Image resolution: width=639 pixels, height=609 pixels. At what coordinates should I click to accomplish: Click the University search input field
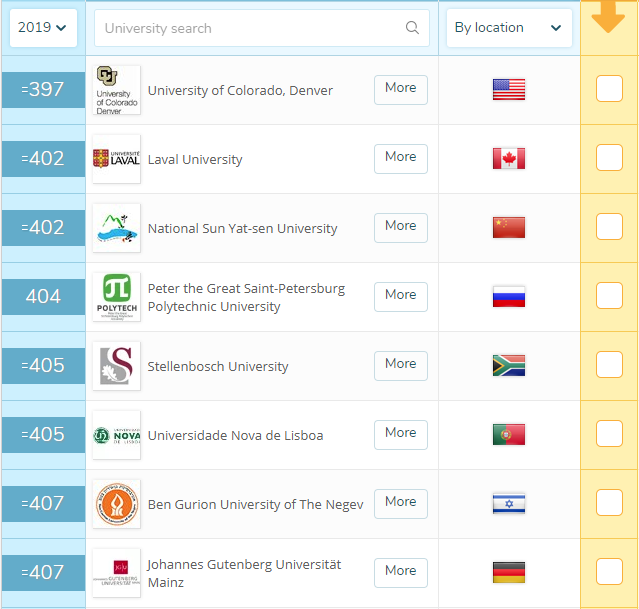(x=250, y=28)
